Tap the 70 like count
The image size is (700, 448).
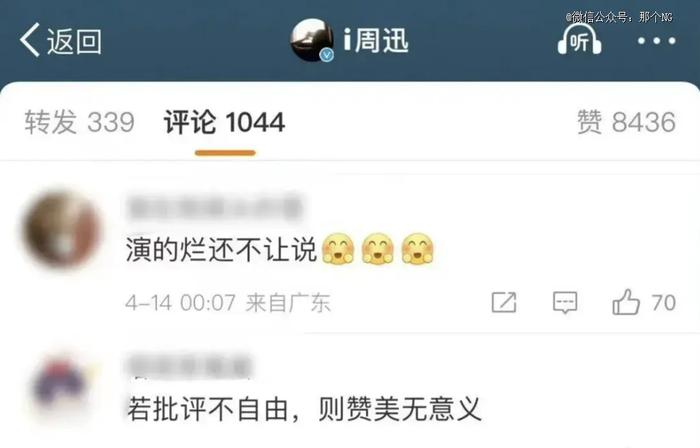(663, 303)
